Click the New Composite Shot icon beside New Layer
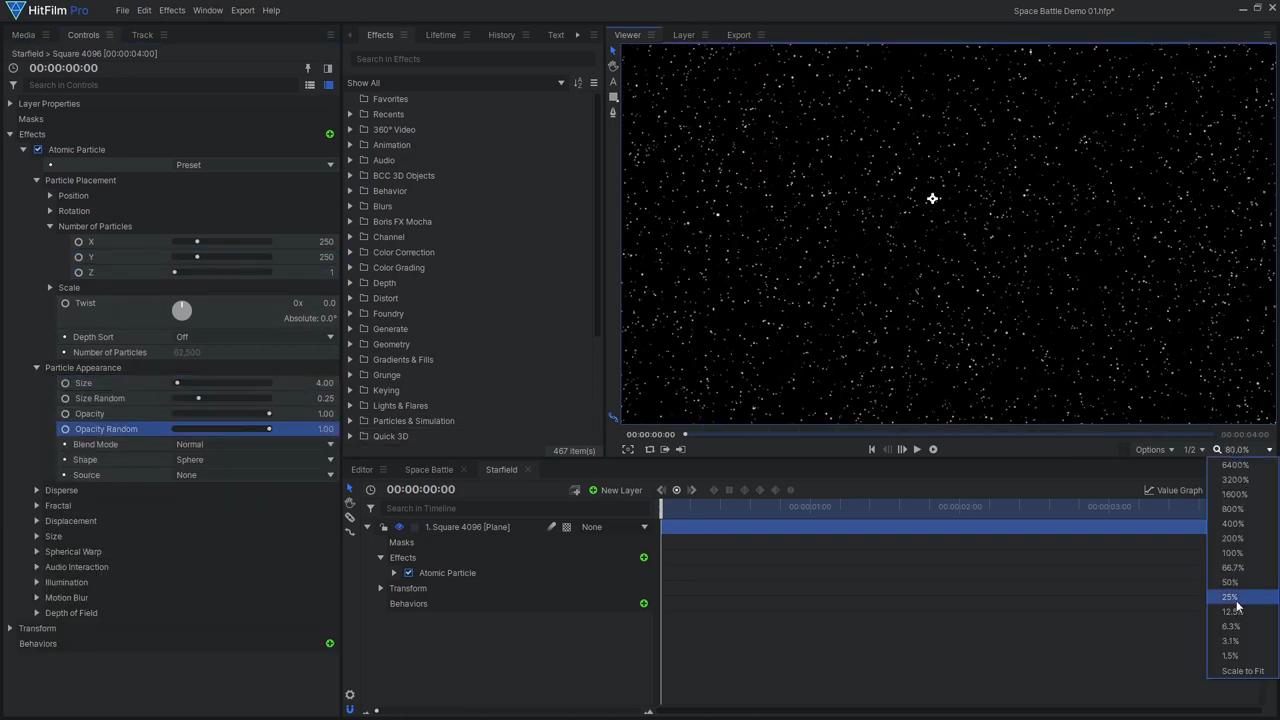The image size is (1280, 720). click(575, 490)
